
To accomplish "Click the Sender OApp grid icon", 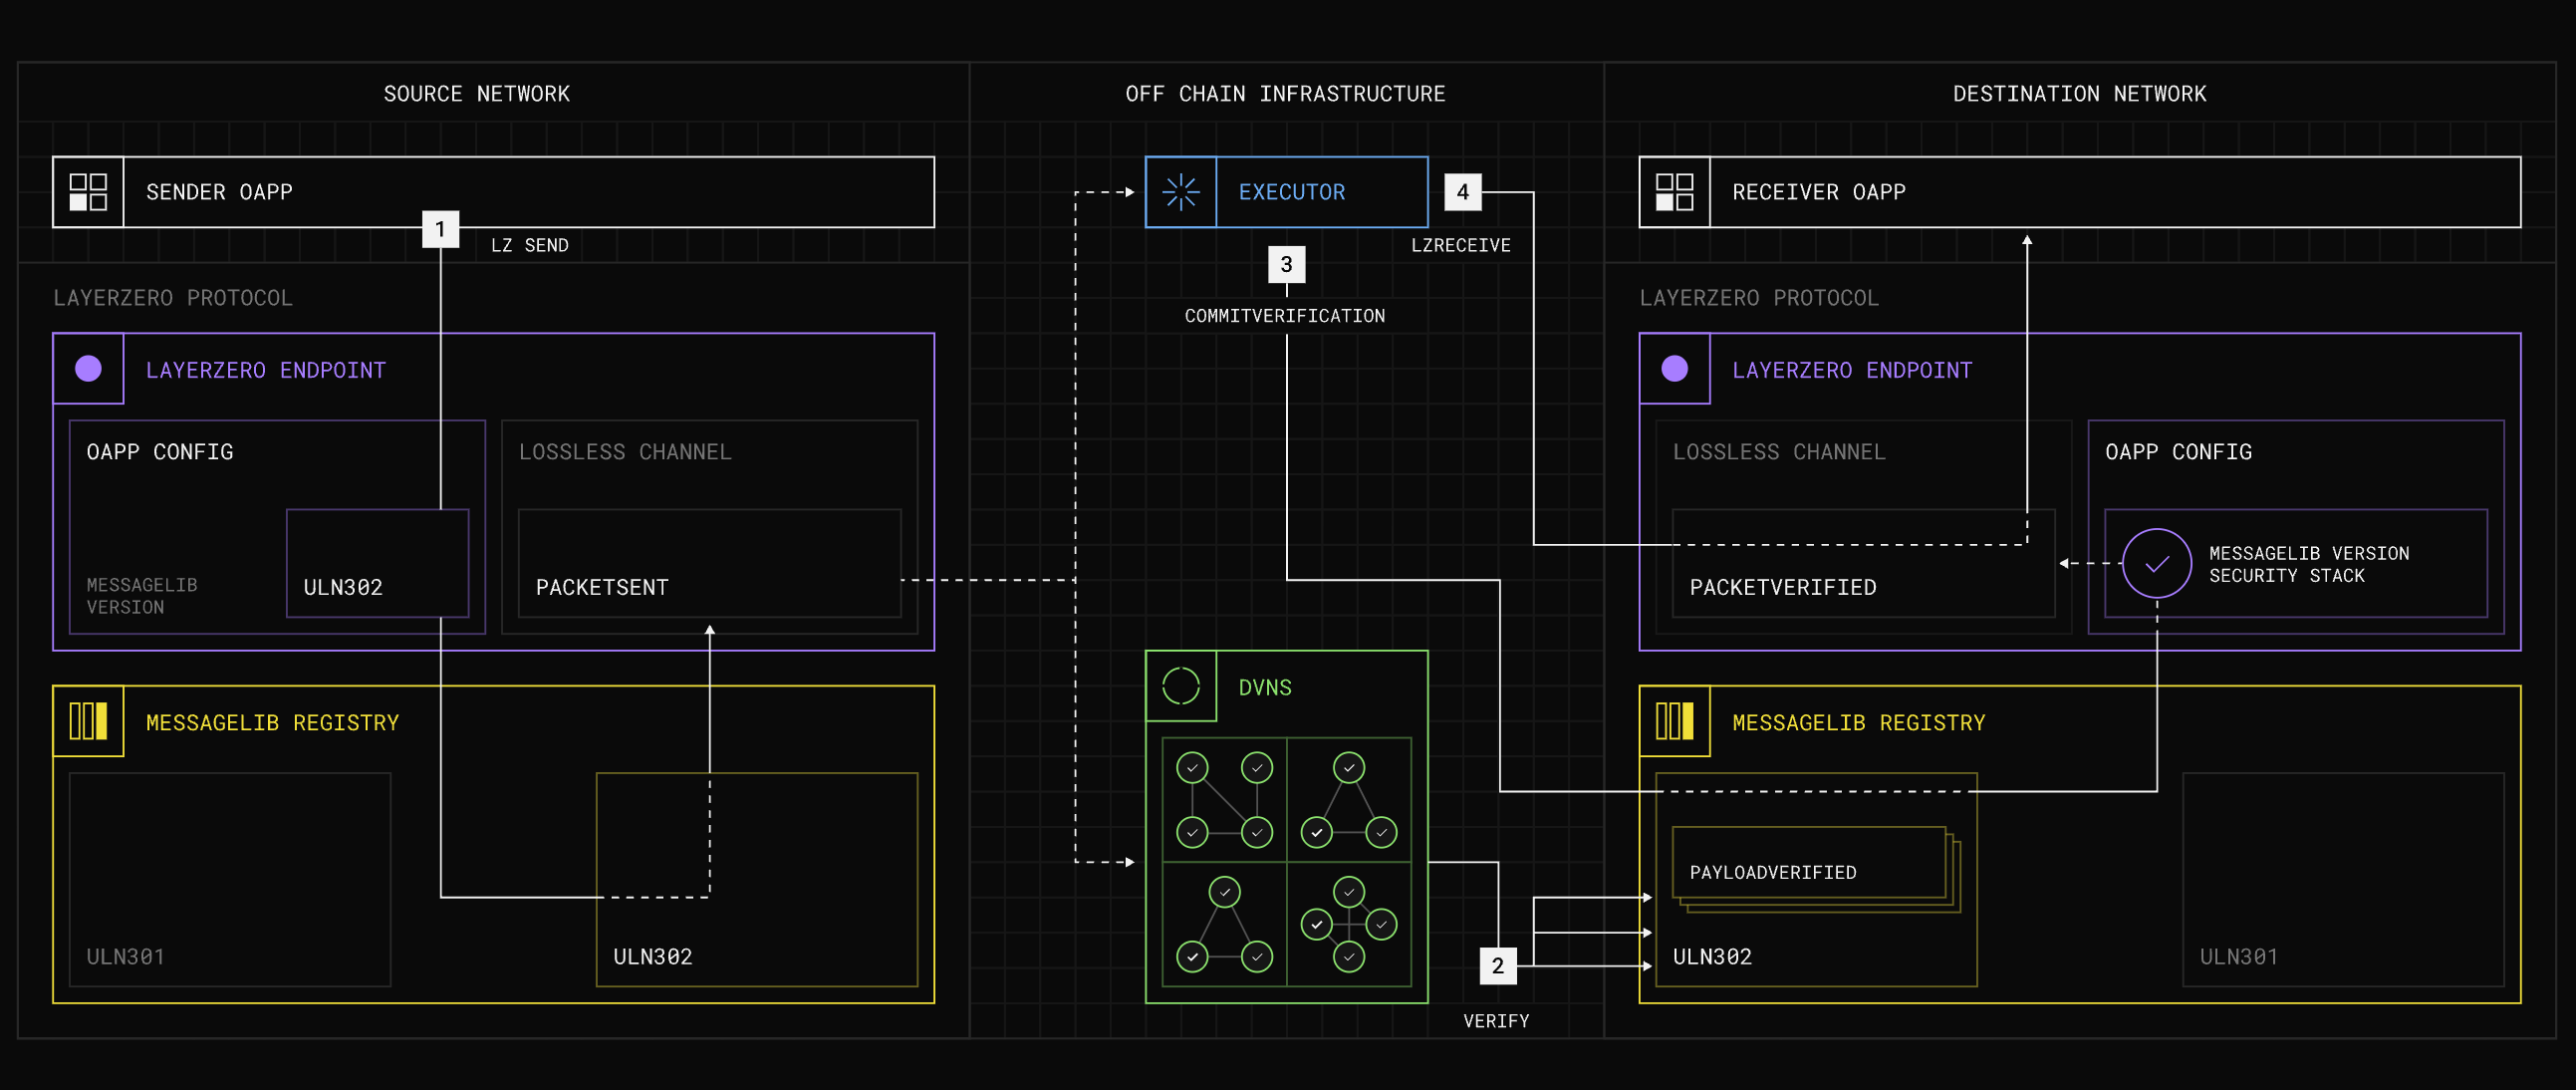I will point(88,192).
